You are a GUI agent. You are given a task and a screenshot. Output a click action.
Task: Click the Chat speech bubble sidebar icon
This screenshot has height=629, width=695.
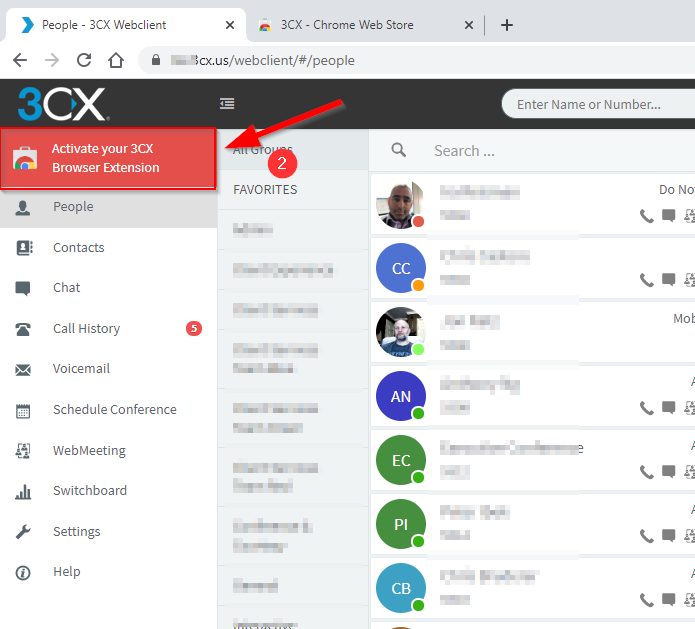pos(23,288)
